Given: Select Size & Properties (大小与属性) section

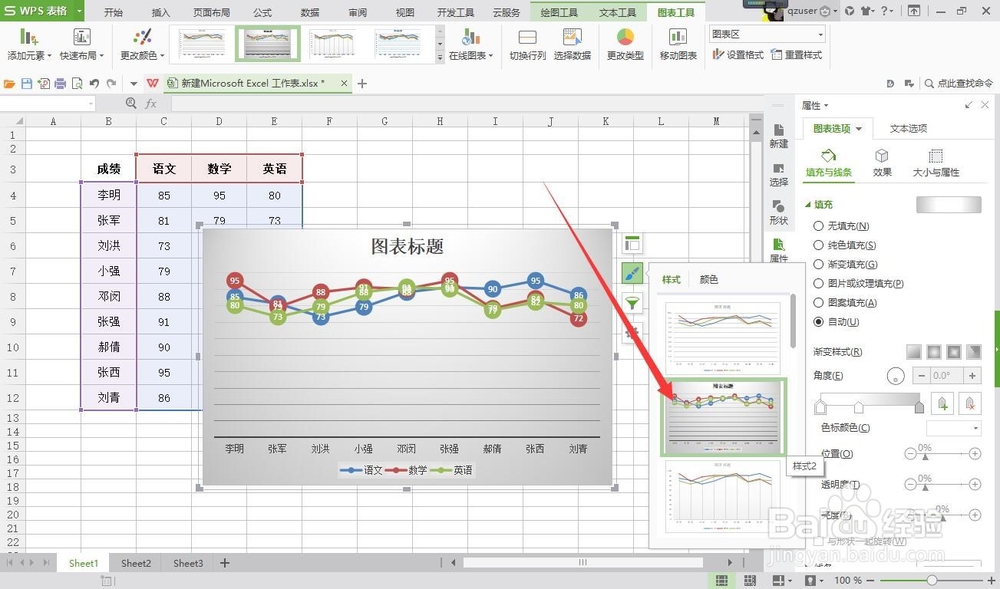Looking at the screenshot, I should (936, 163).
